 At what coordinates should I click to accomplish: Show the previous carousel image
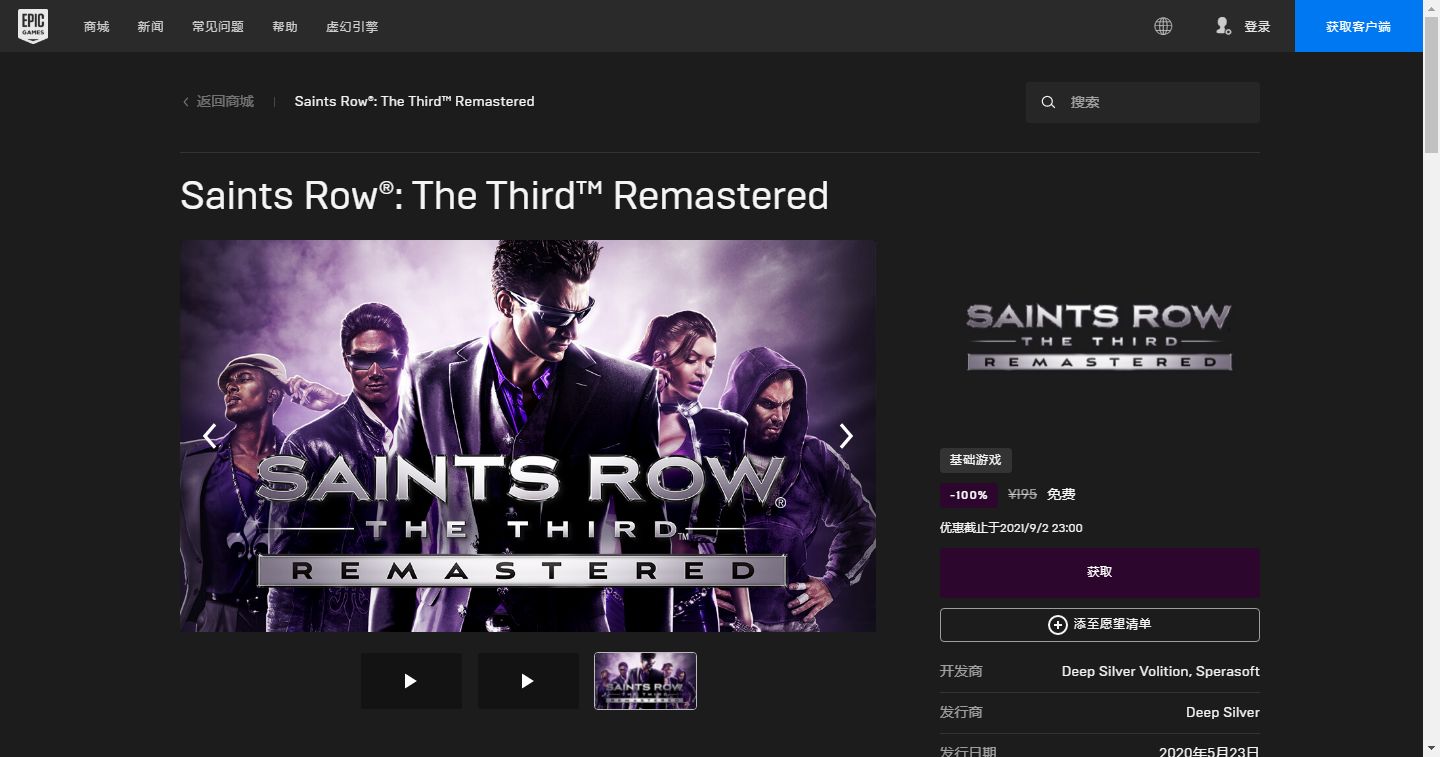[210, 436]
